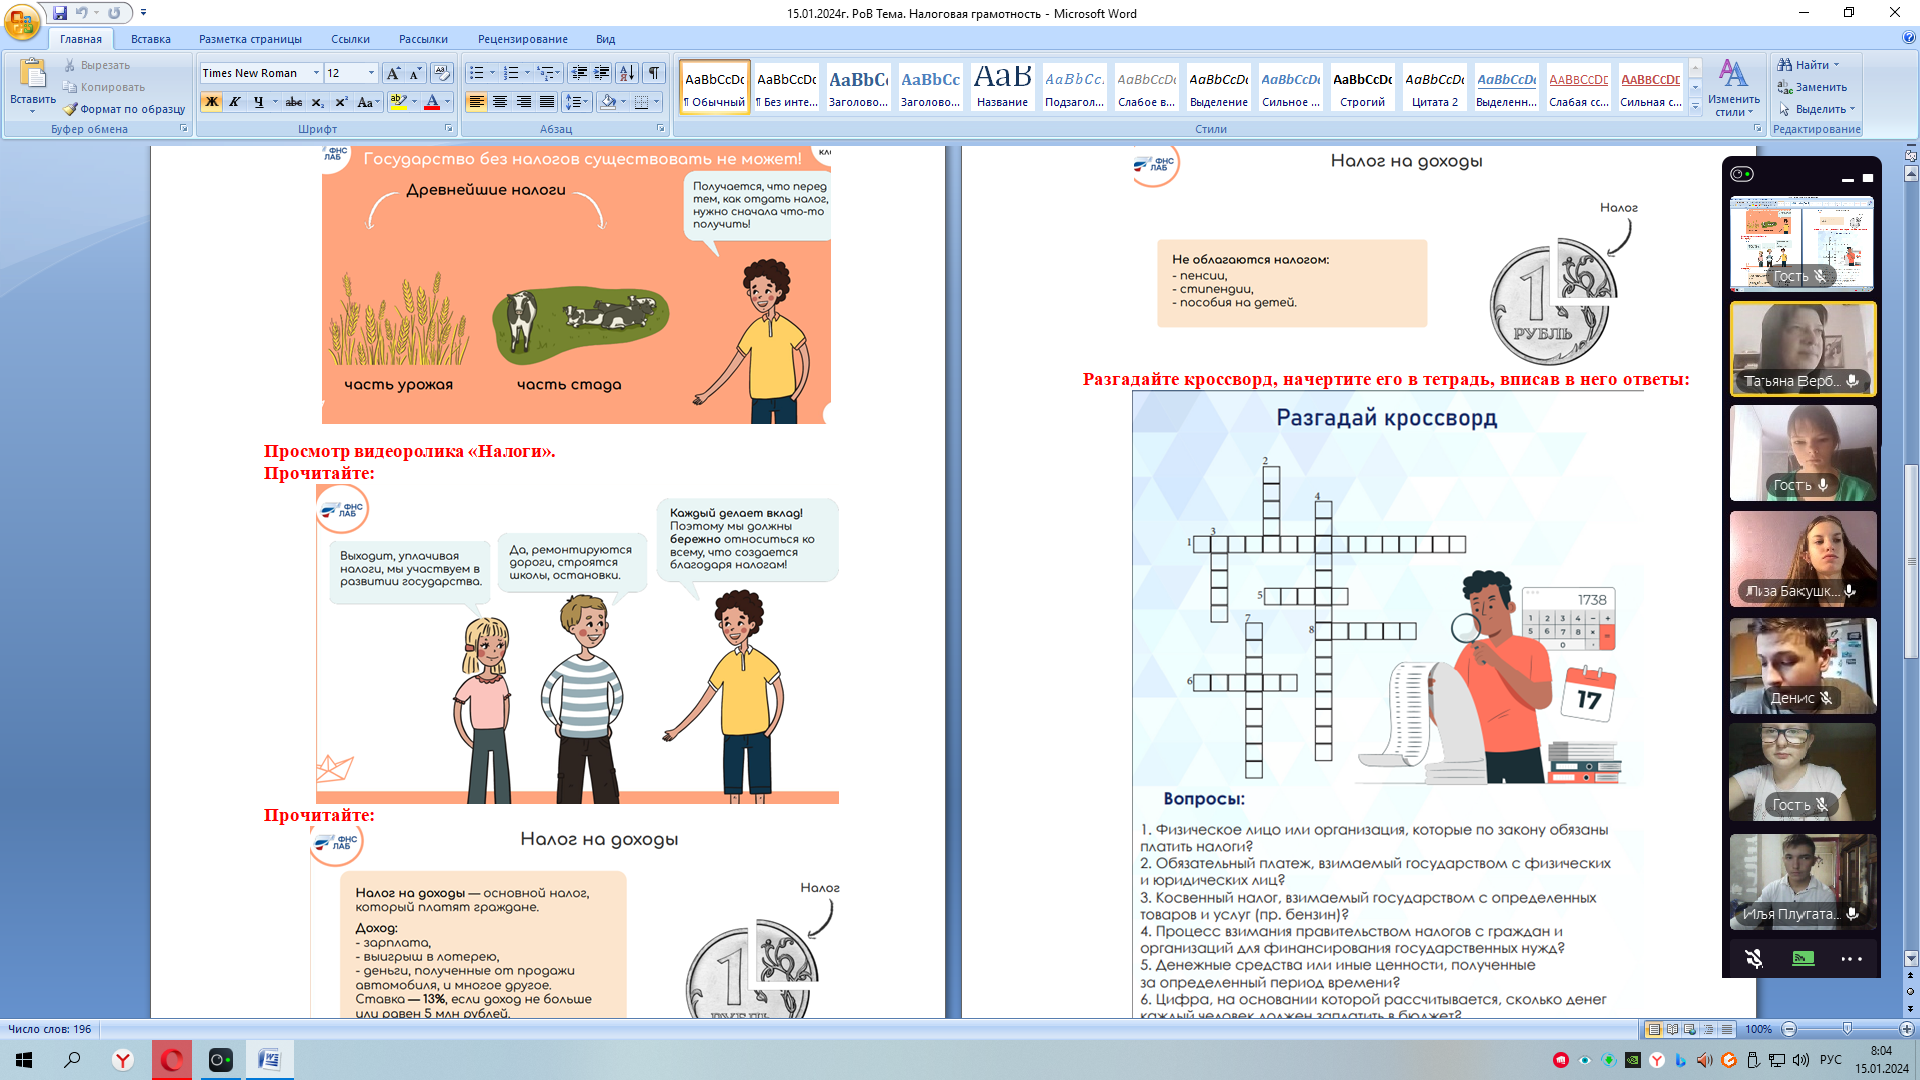
Task: Apply paragraph shading bucket
Action: 608,102
